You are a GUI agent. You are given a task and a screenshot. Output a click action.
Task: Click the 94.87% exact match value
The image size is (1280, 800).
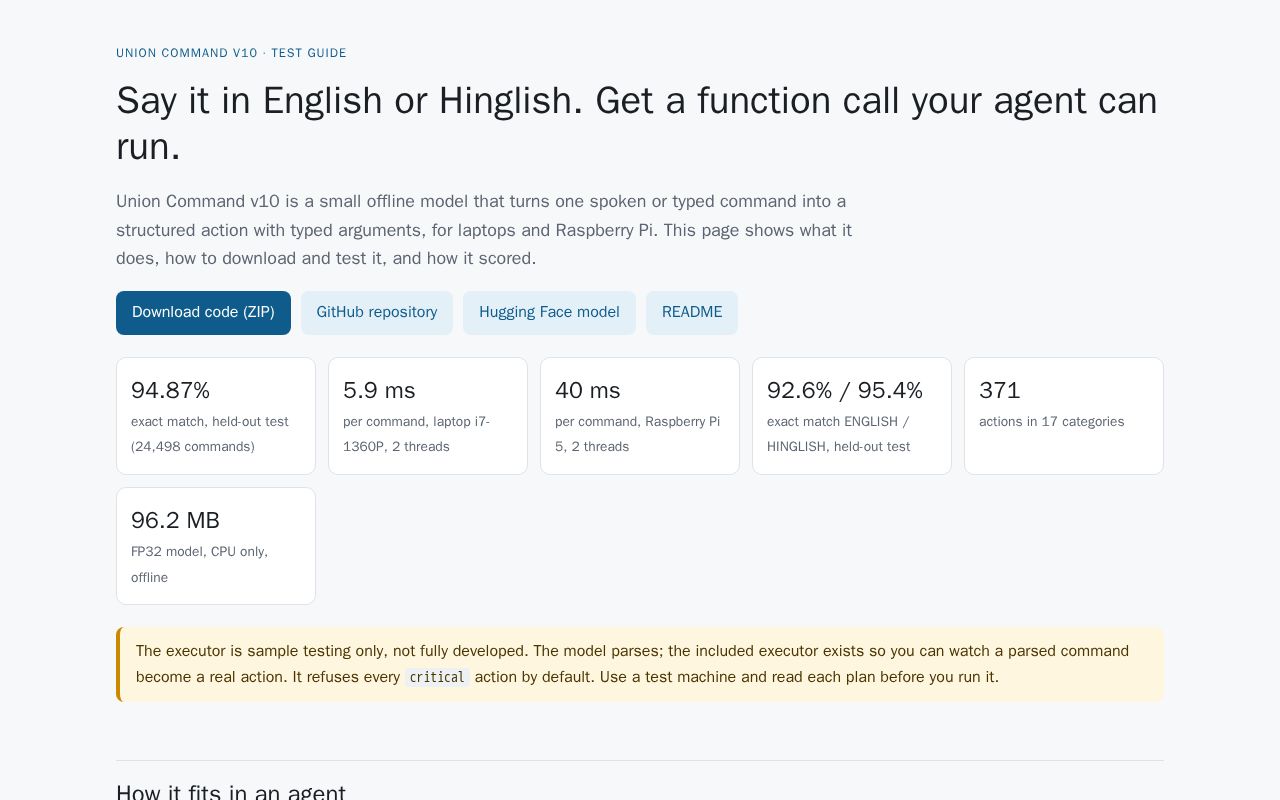(x=171, y=390)
